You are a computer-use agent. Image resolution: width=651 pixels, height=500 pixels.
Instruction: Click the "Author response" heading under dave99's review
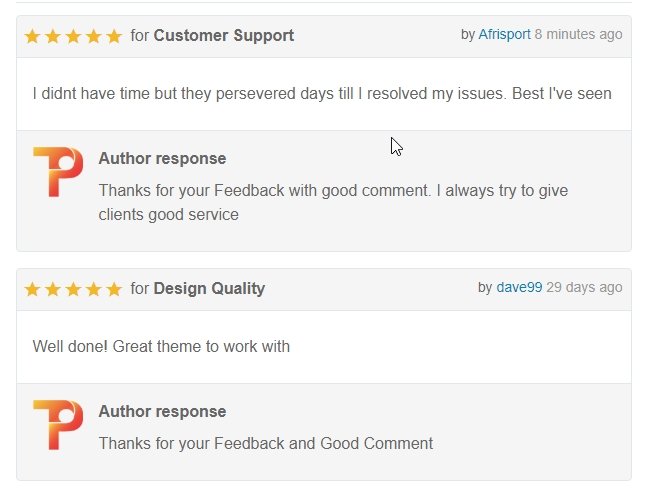(x=162, y=412)
